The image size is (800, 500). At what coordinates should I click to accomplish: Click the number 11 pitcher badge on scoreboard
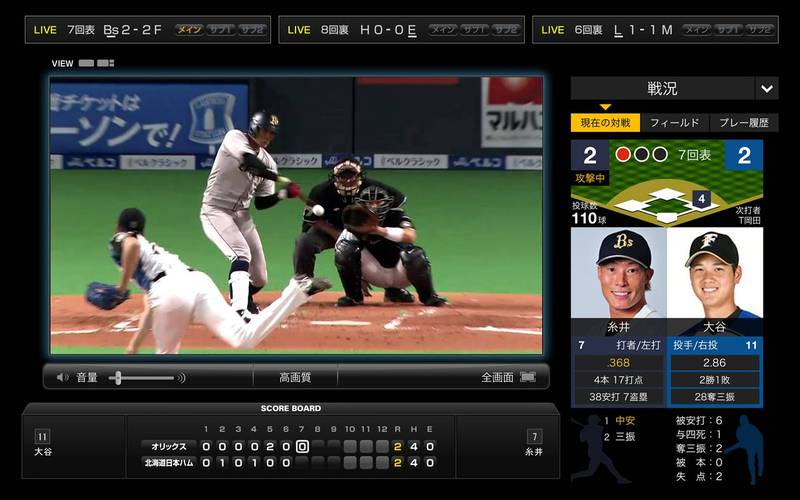point(42,436)
